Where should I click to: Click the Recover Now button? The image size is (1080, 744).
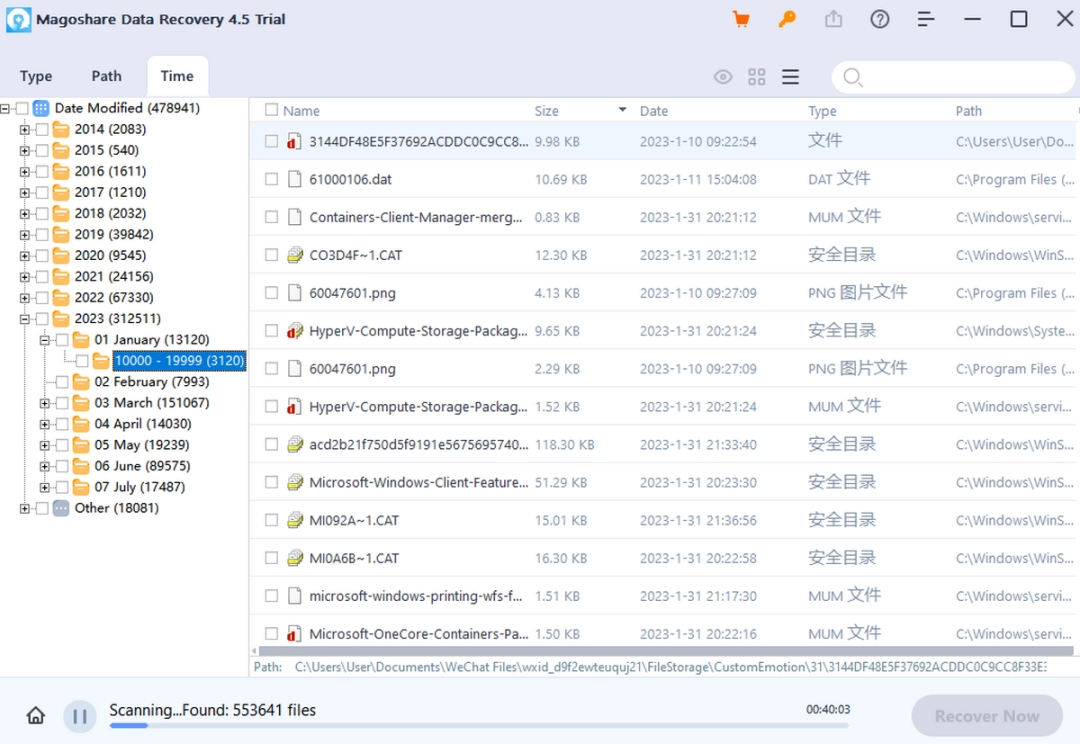(987, 716)
